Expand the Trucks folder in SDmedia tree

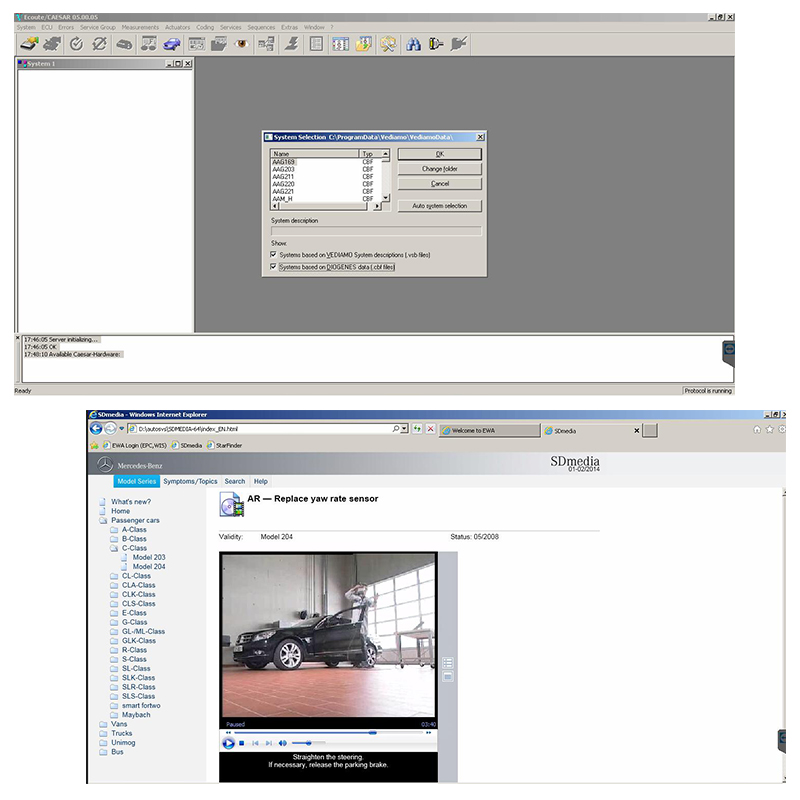[104, 733]
